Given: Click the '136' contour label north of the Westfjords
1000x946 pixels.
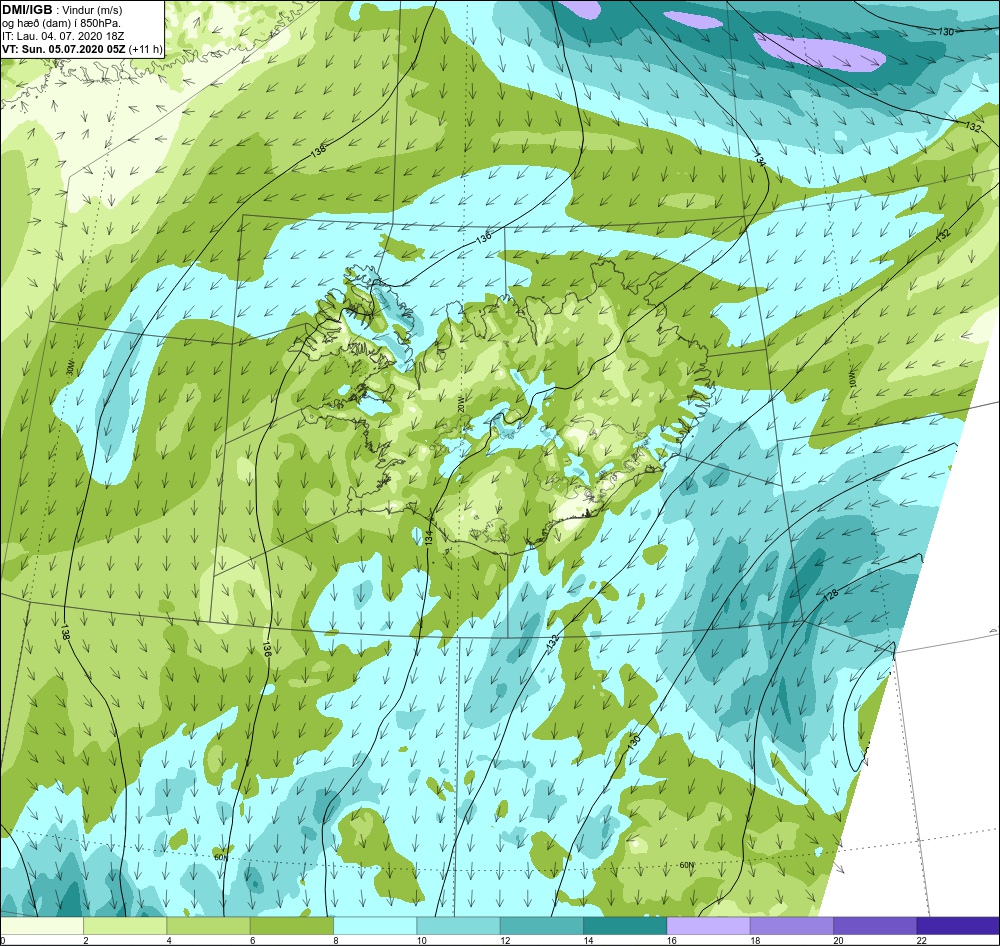Looking at the screenshot, I should [484, 237].
